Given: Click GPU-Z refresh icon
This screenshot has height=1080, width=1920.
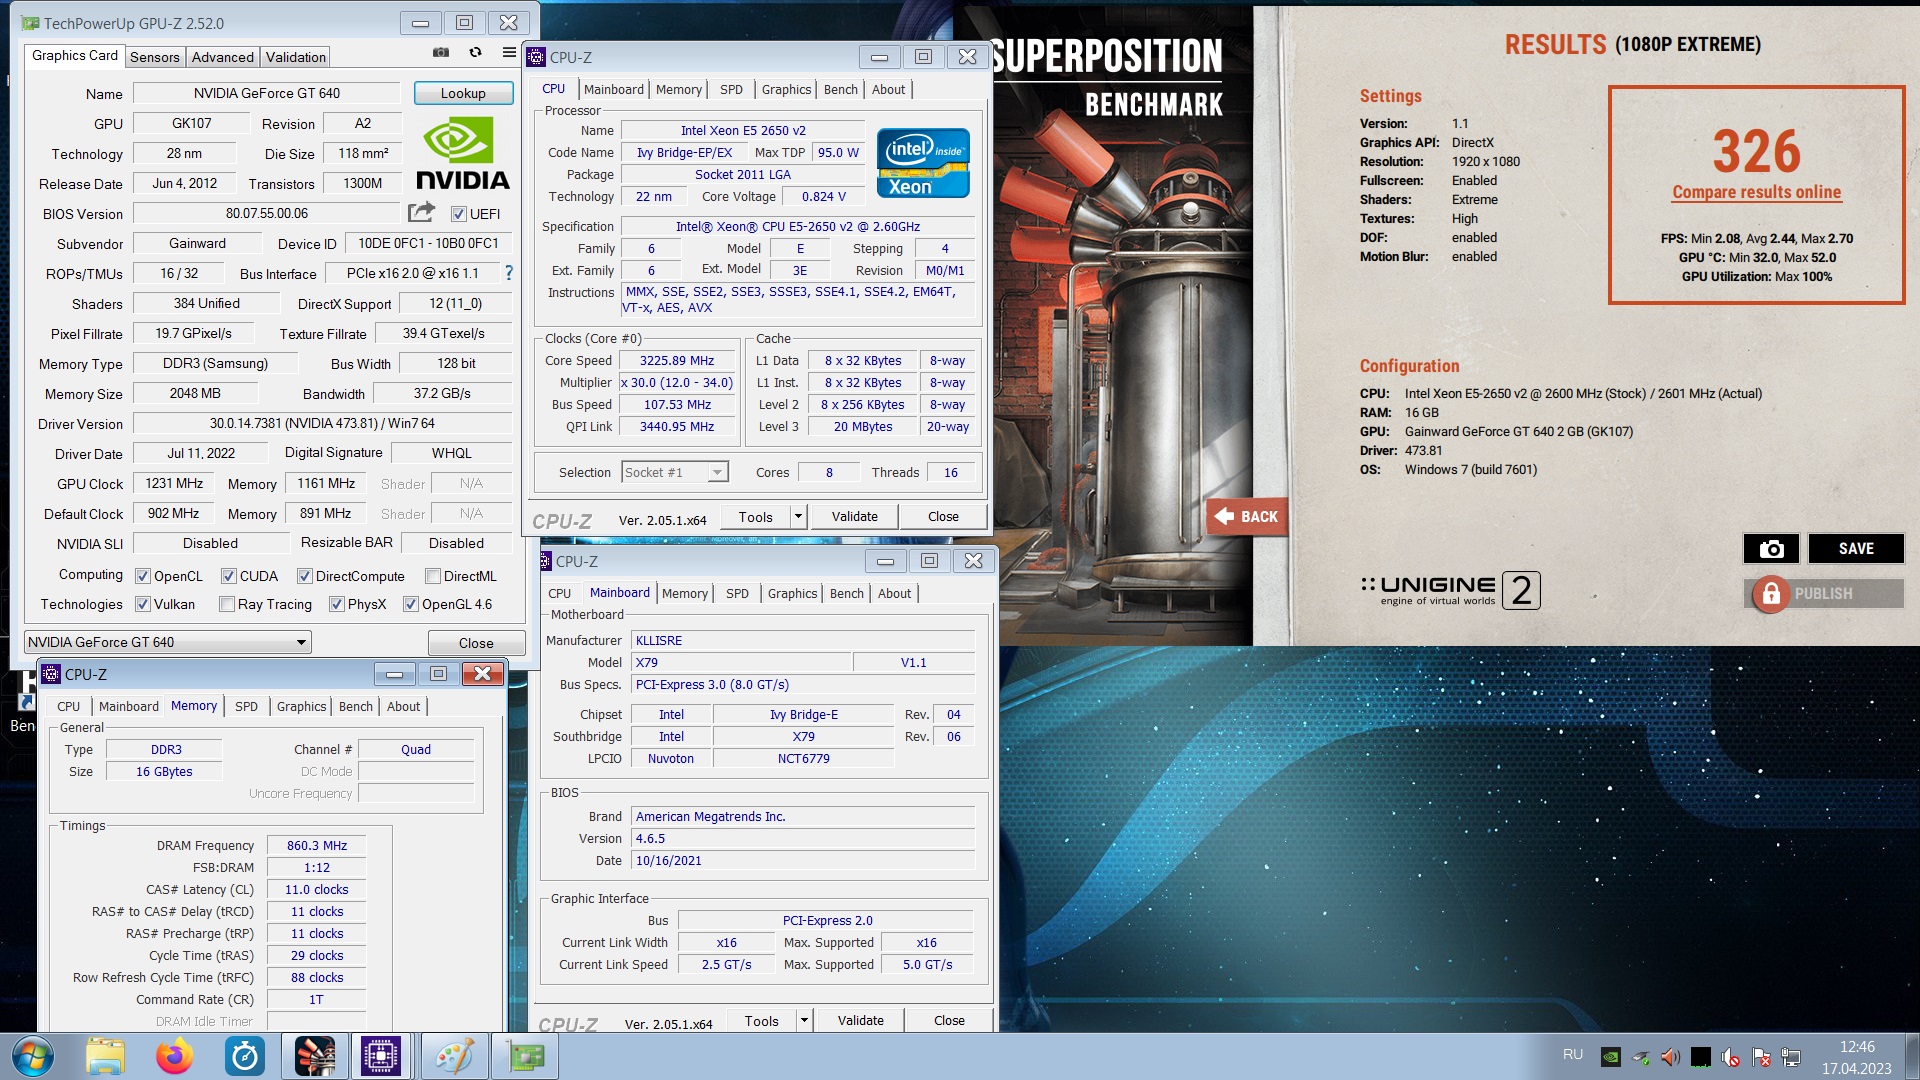Looking at the screenshot, I should pyautogui.click(x=476, y=52).
